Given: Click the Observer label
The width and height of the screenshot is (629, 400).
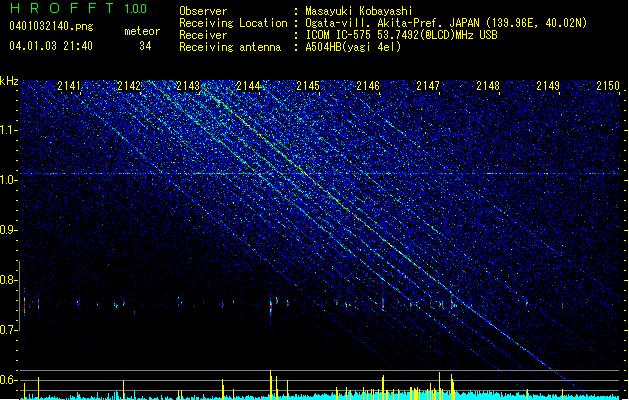Looking at the screenshot, I should pos(203,11).
